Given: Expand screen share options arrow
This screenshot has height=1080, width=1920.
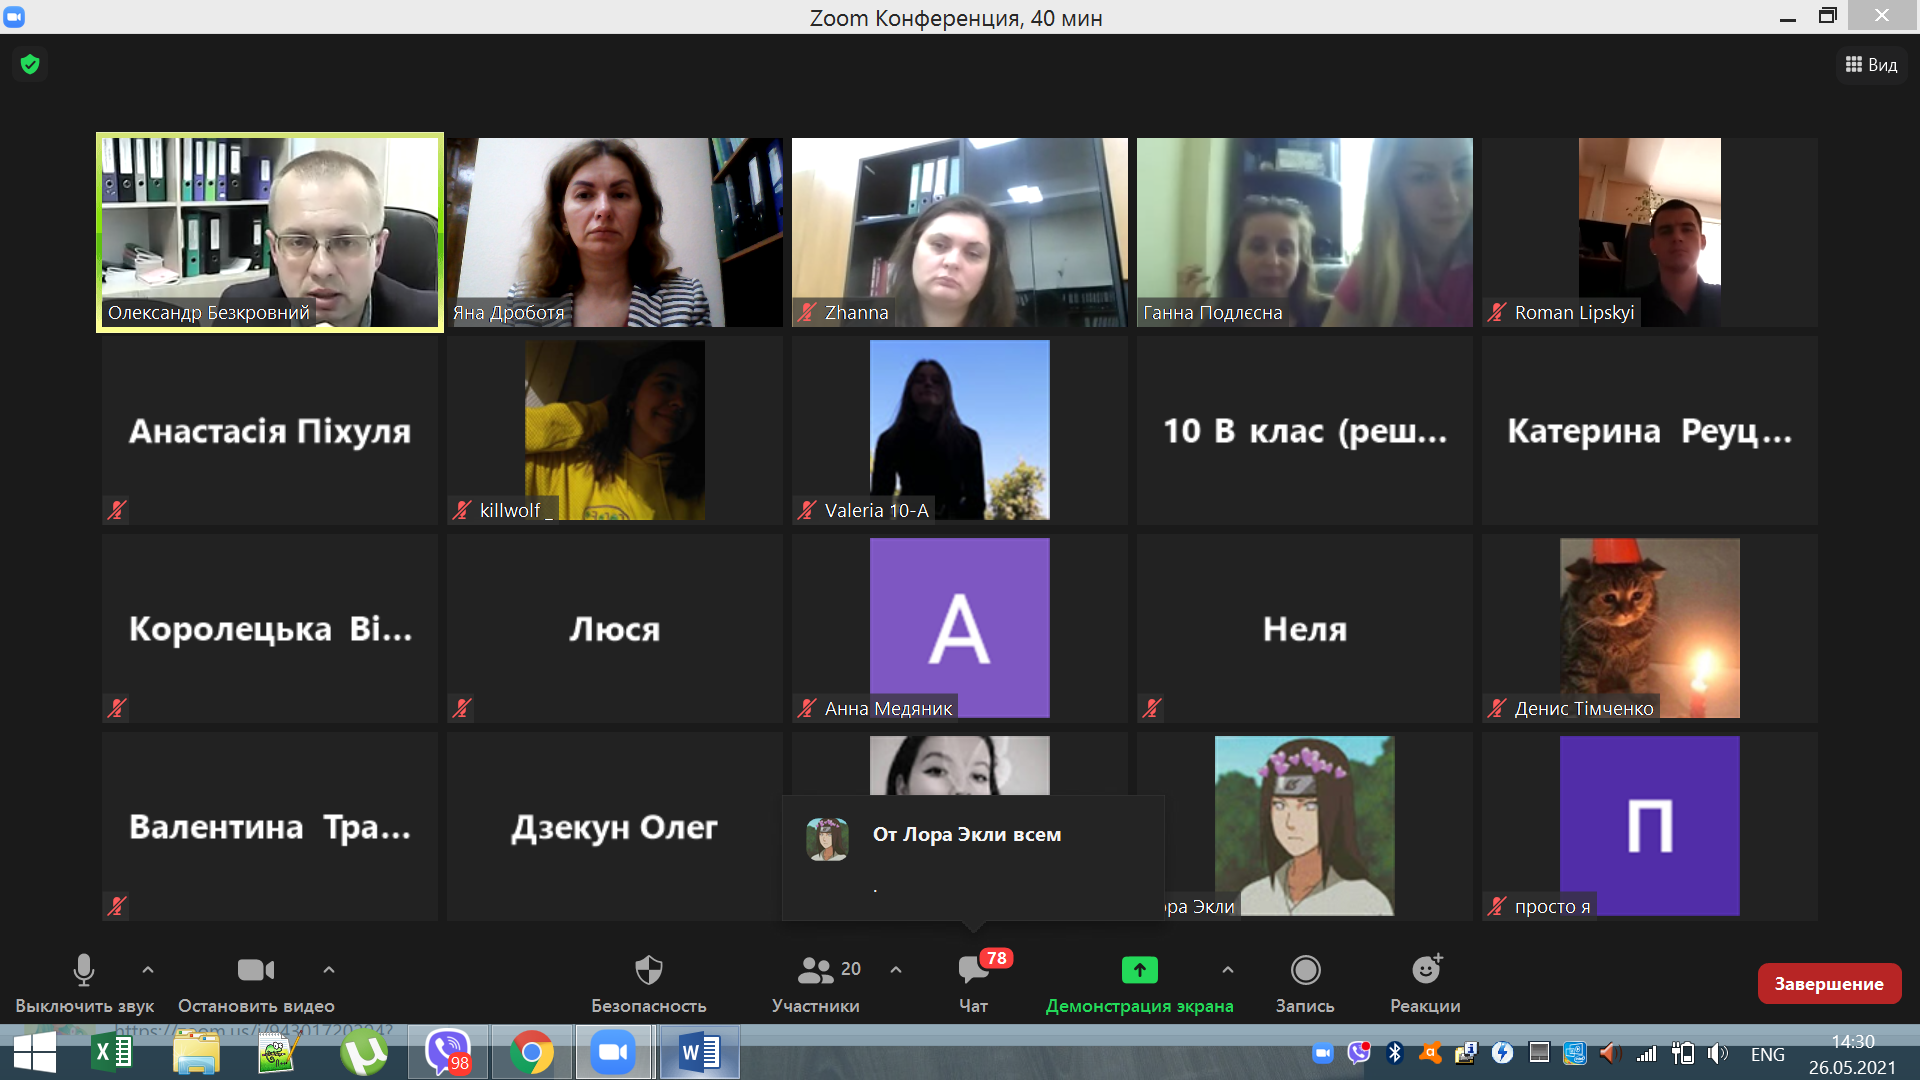Looking at the screenshot, I should pos(1228,970).
